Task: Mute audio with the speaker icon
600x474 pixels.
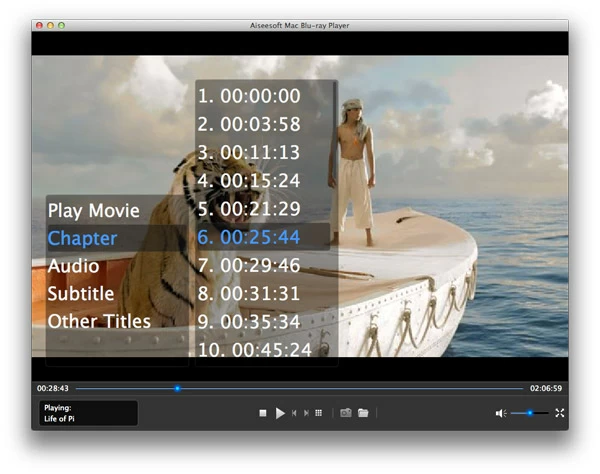Action: 500,413
